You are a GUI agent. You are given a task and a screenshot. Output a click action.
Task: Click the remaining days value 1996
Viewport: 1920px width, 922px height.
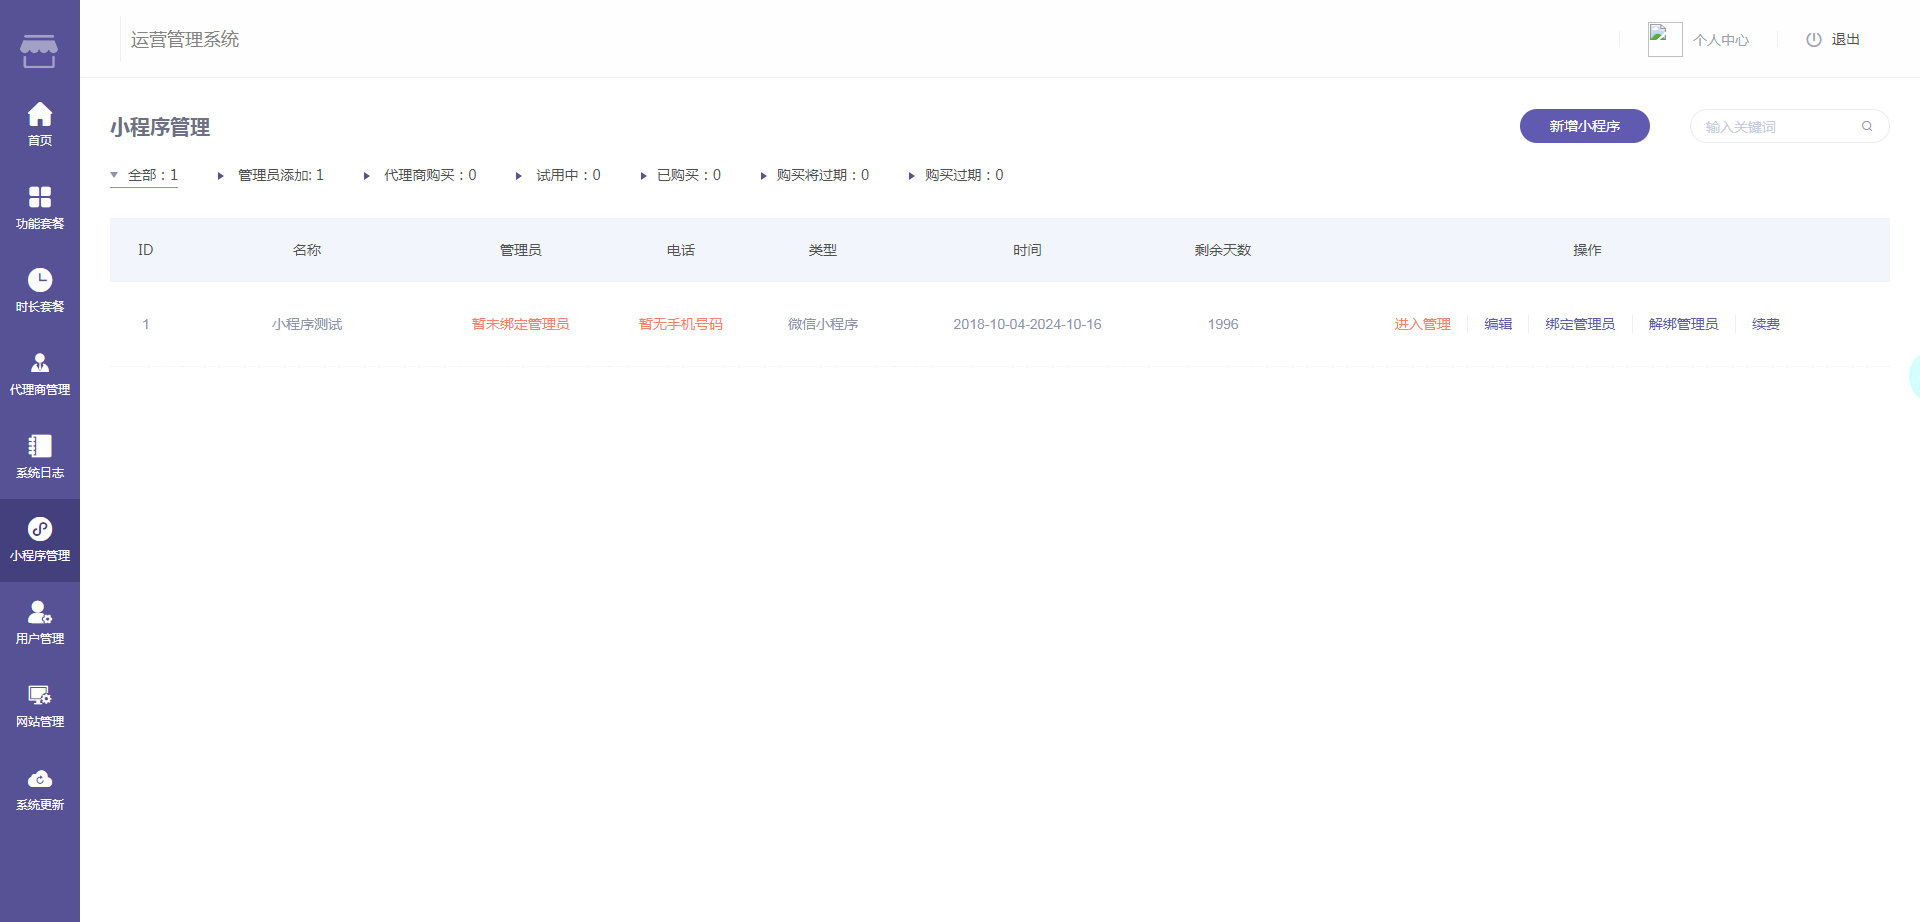(1223, 324)
